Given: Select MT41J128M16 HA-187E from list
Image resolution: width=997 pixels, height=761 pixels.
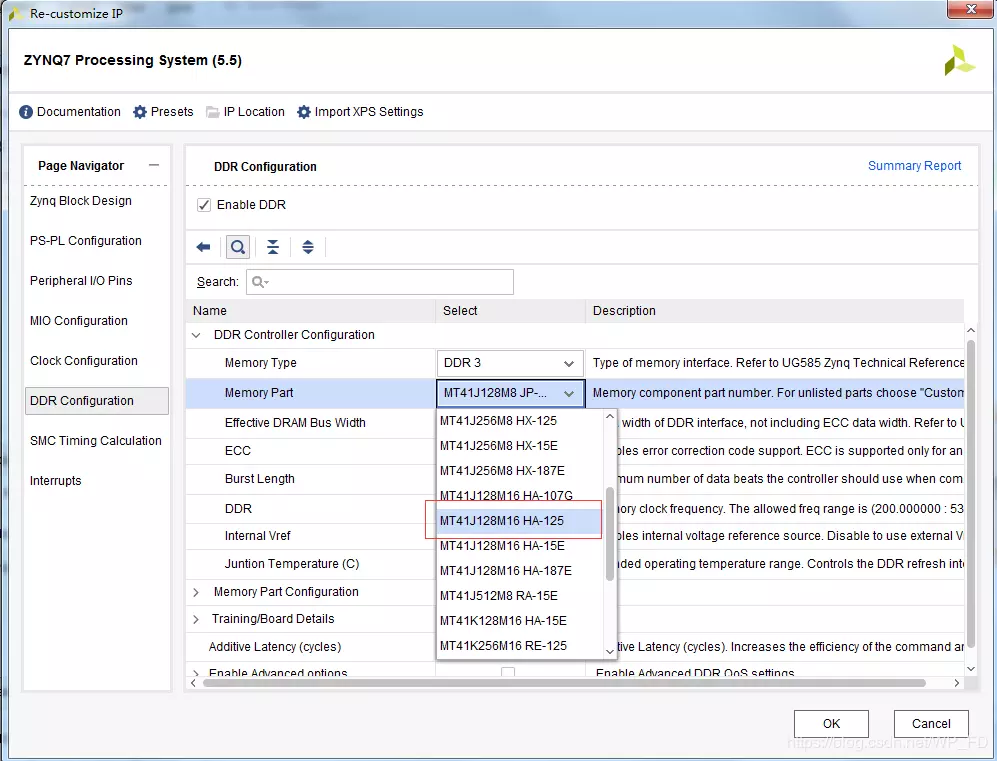Looking at the screenshot, I should (519, 571).
